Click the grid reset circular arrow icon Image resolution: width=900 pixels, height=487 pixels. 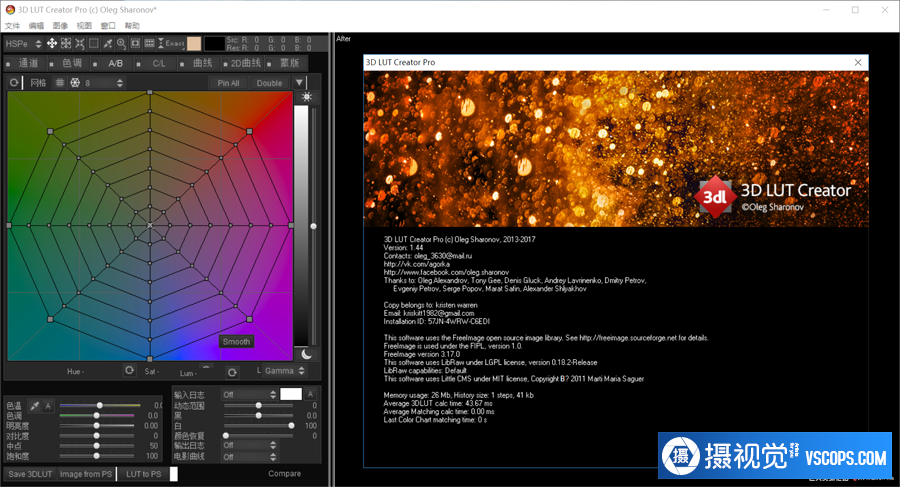pos(14,83)
